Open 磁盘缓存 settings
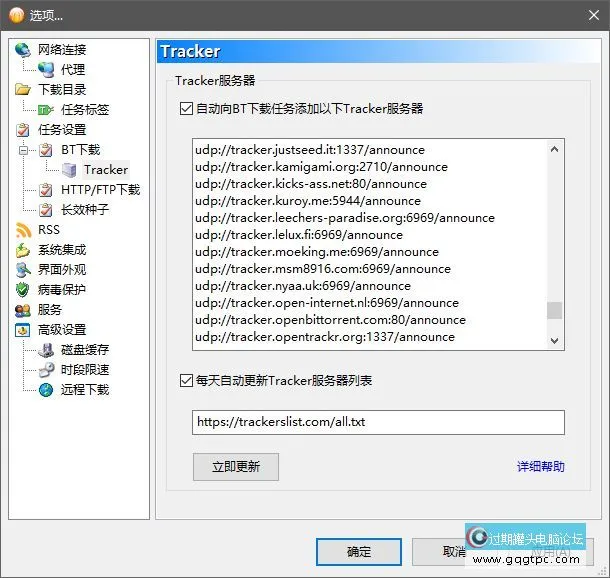This screenshot has height=578, width=610. [85, 350]
